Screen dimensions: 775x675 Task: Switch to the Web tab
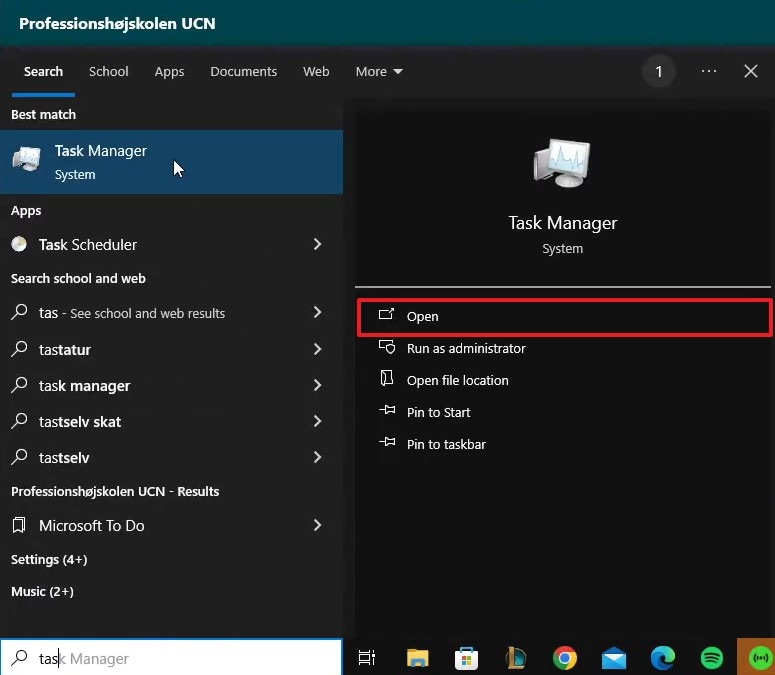(316, 72)
